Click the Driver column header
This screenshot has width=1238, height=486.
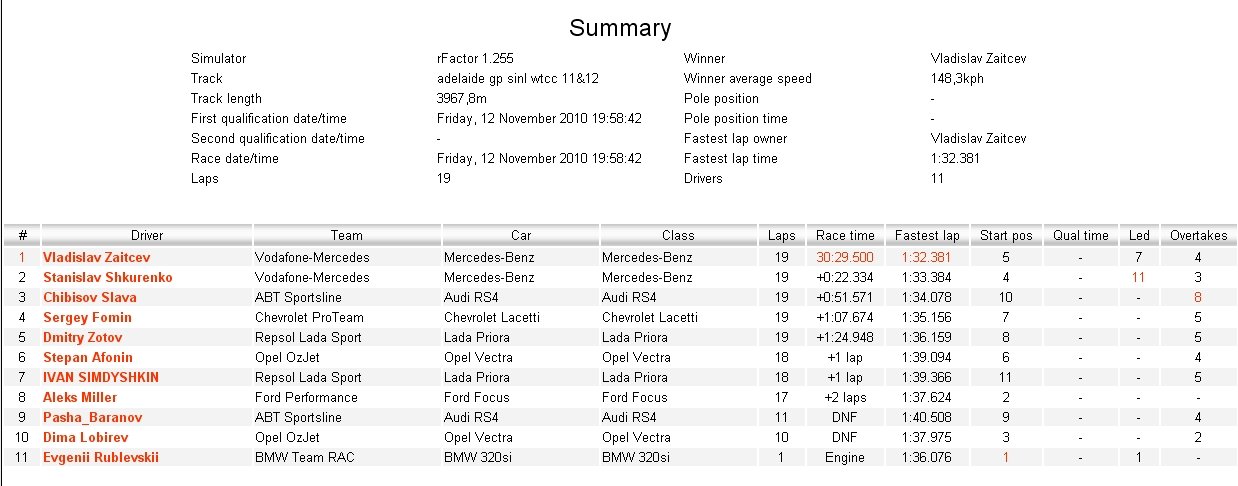click(147, 236)
